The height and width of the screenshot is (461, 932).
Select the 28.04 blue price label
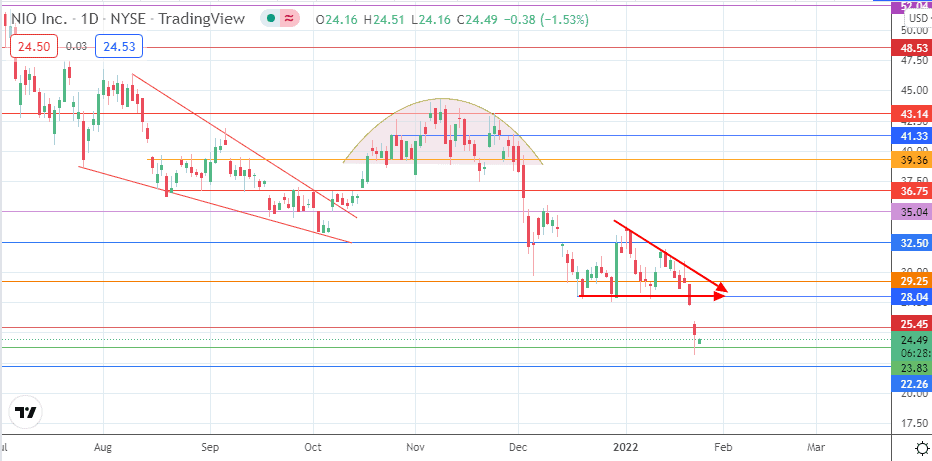[x=912, y=296]
